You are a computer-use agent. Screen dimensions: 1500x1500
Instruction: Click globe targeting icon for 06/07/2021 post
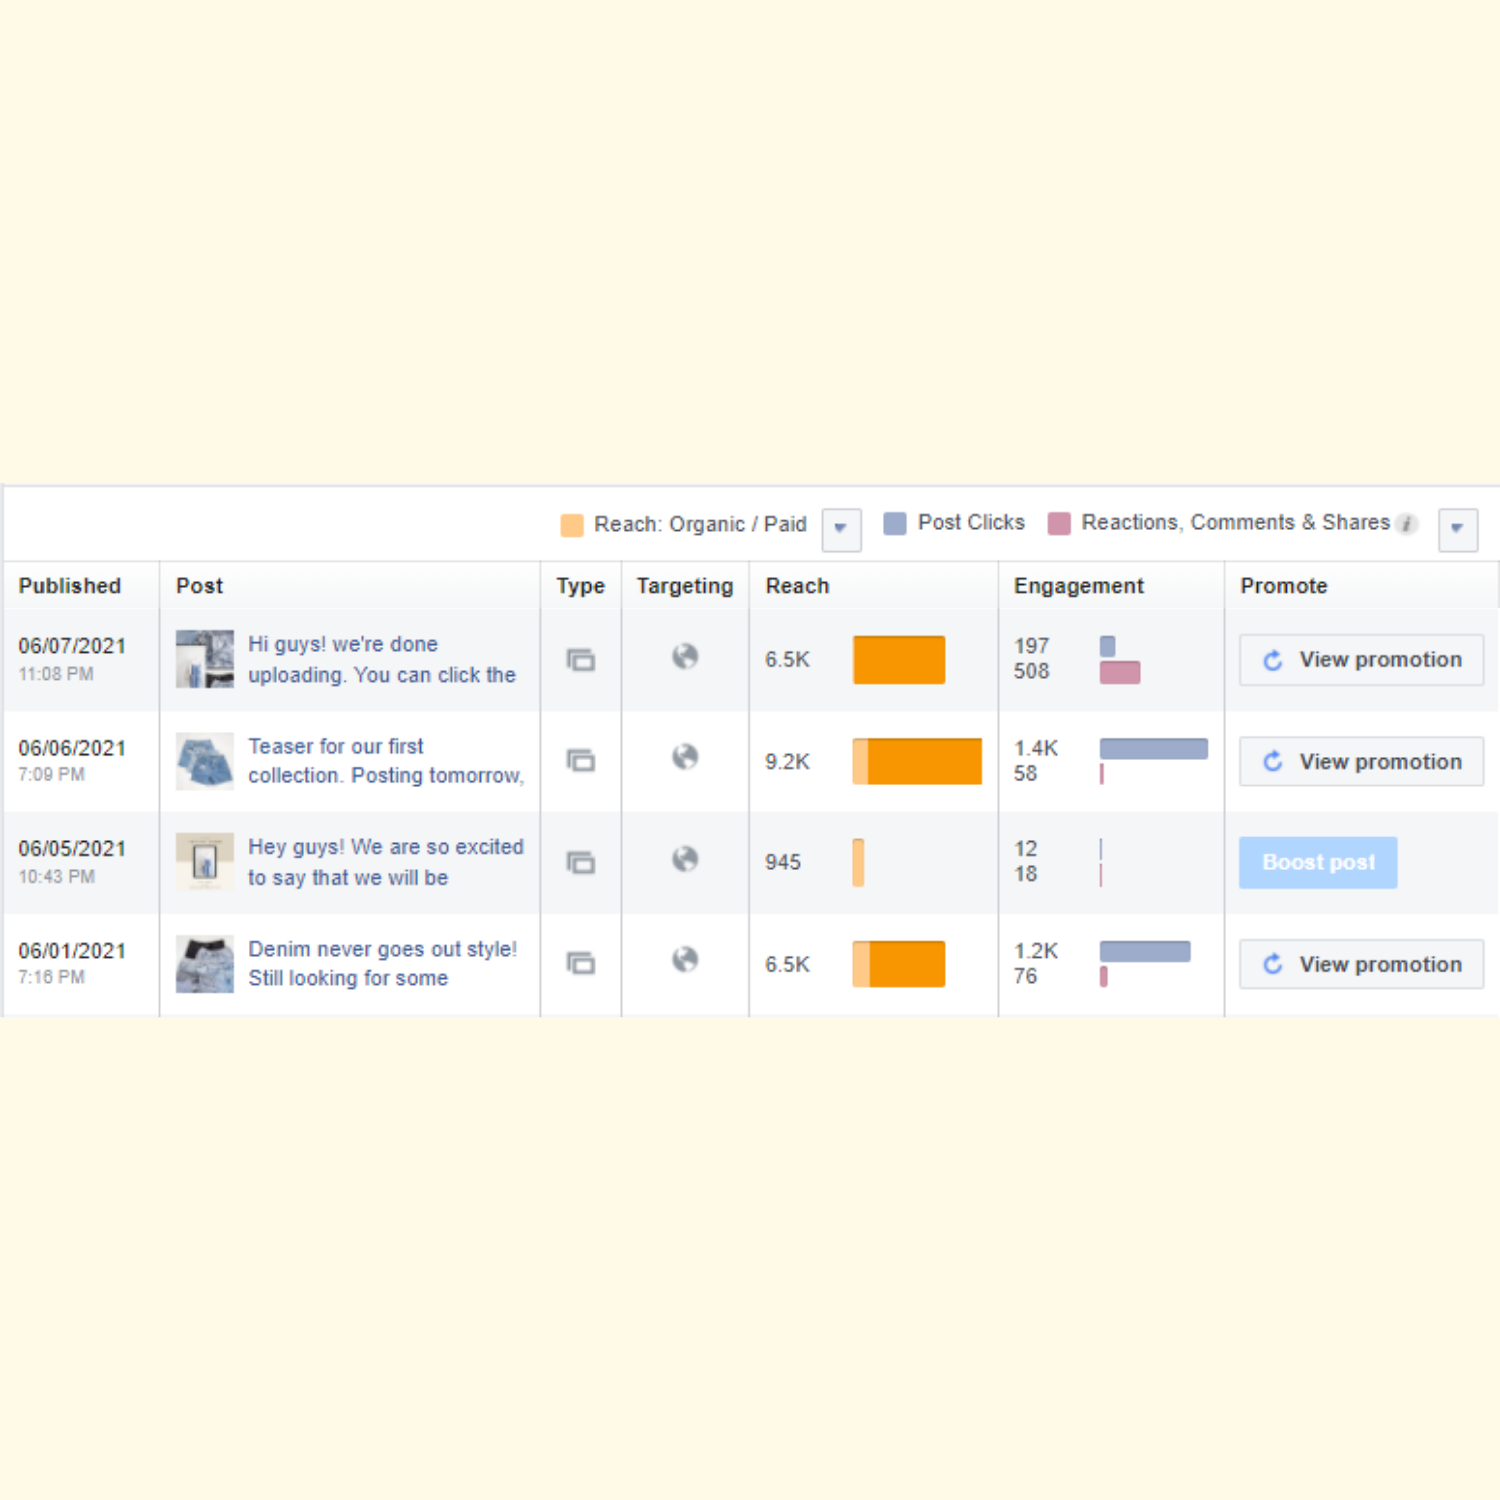pos(685,657)
